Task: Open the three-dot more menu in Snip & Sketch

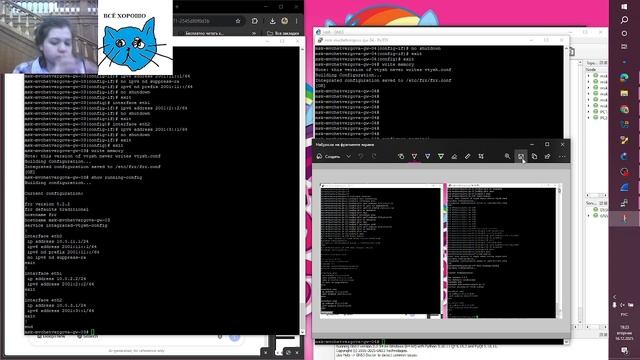Action: coord(562,156)
